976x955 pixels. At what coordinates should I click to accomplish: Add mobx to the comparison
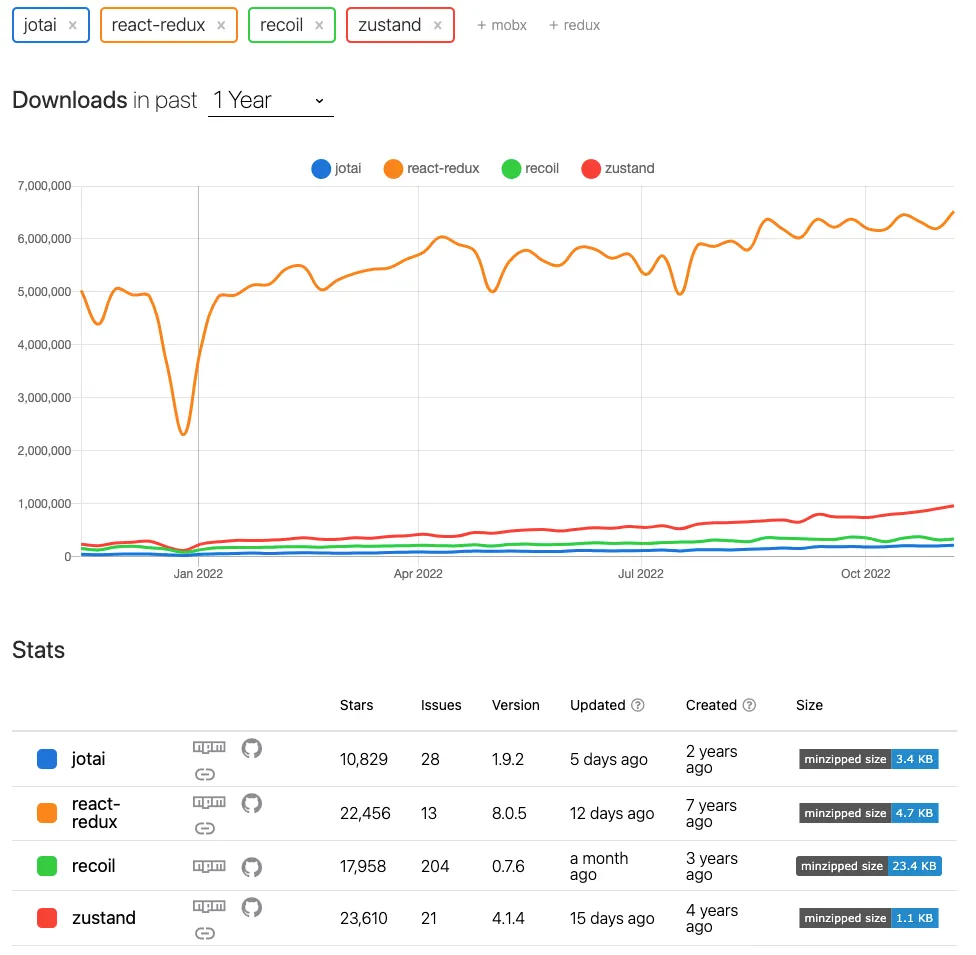point(502,26)
